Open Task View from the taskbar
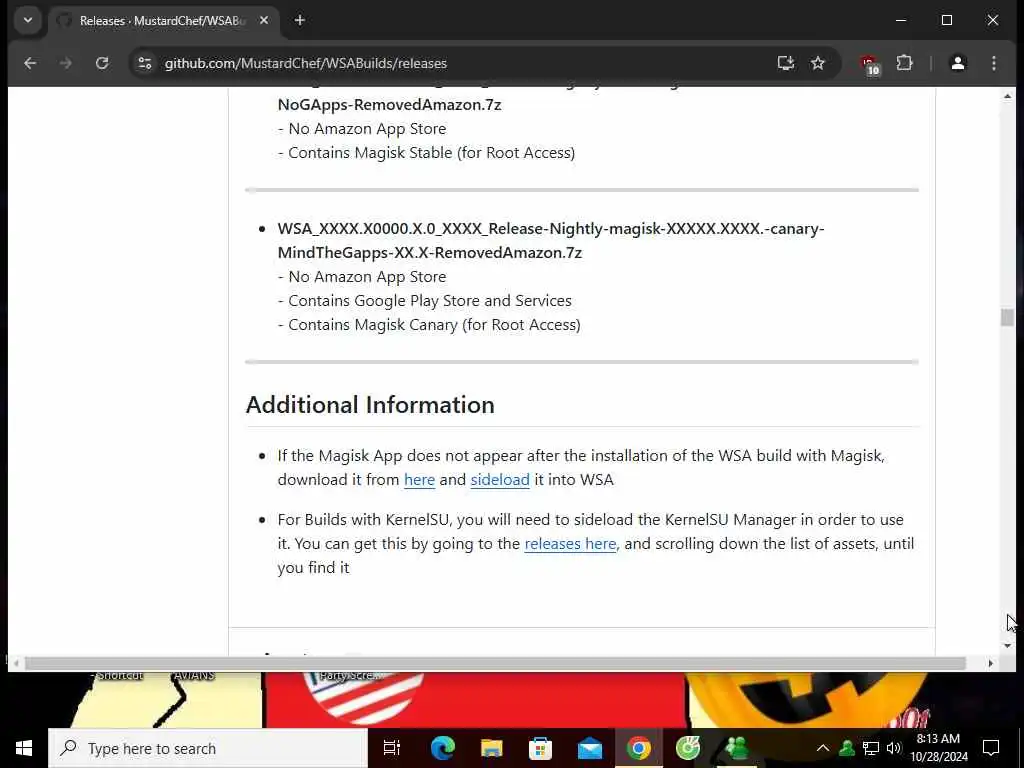The width and height of the screenshot is (1024, 768). [392, 748]
